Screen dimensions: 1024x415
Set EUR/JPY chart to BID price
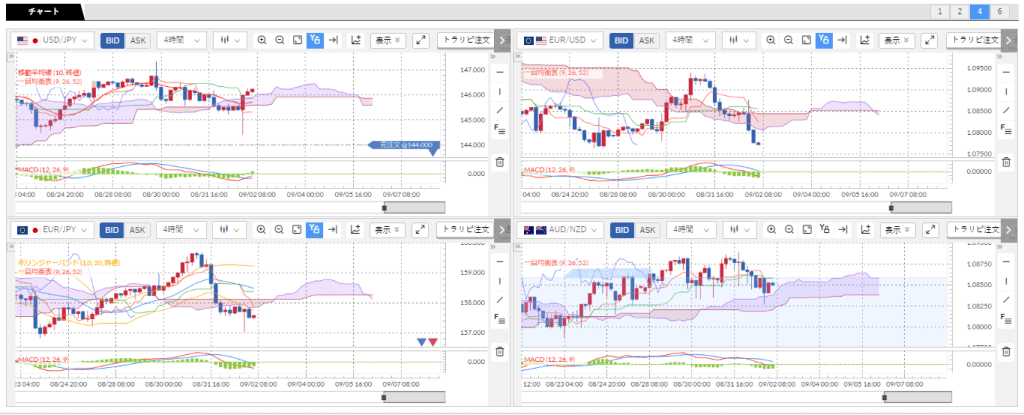click(113, 230)
